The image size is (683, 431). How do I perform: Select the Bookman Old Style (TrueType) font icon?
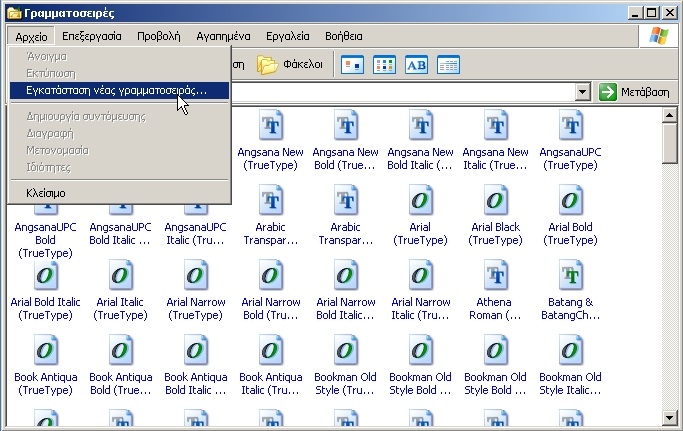tap(346, 350)
